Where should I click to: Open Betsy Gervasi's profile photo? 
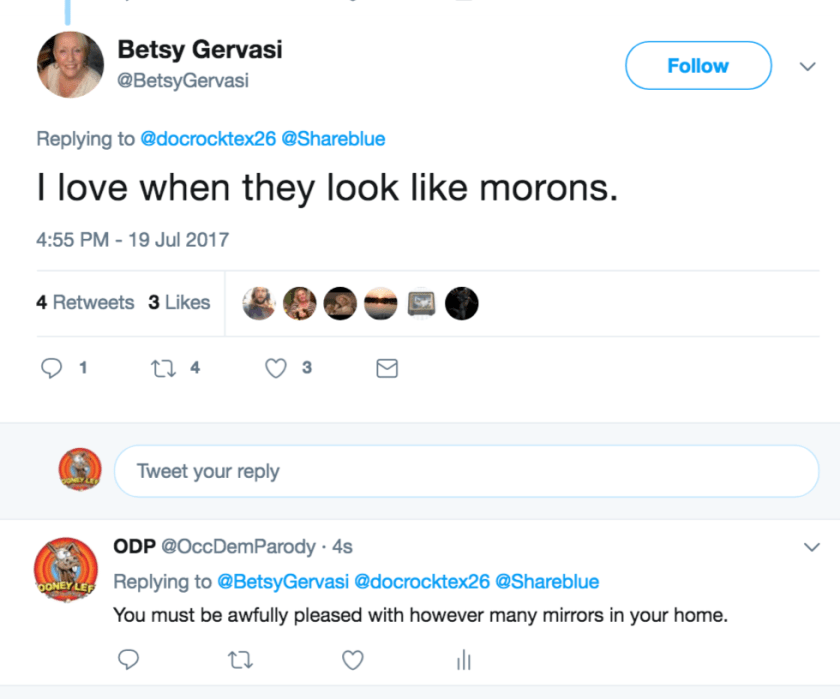pyautogui.click(x=71, y=65)
